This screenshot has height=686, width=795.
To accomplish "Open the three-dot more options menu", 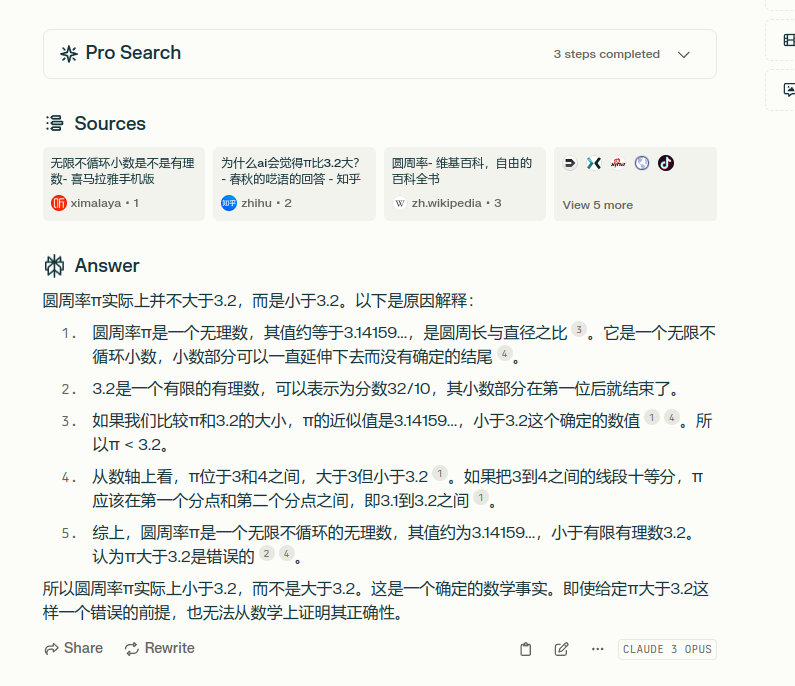I will (597, 649).
